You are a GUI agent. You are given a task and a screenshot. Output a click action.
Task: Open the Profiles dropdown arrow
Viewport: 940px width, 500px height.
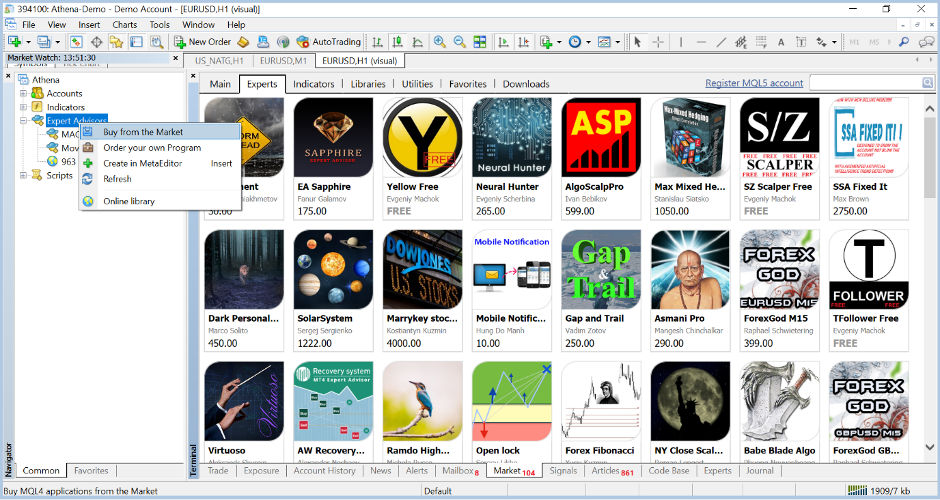pos(58,42)
